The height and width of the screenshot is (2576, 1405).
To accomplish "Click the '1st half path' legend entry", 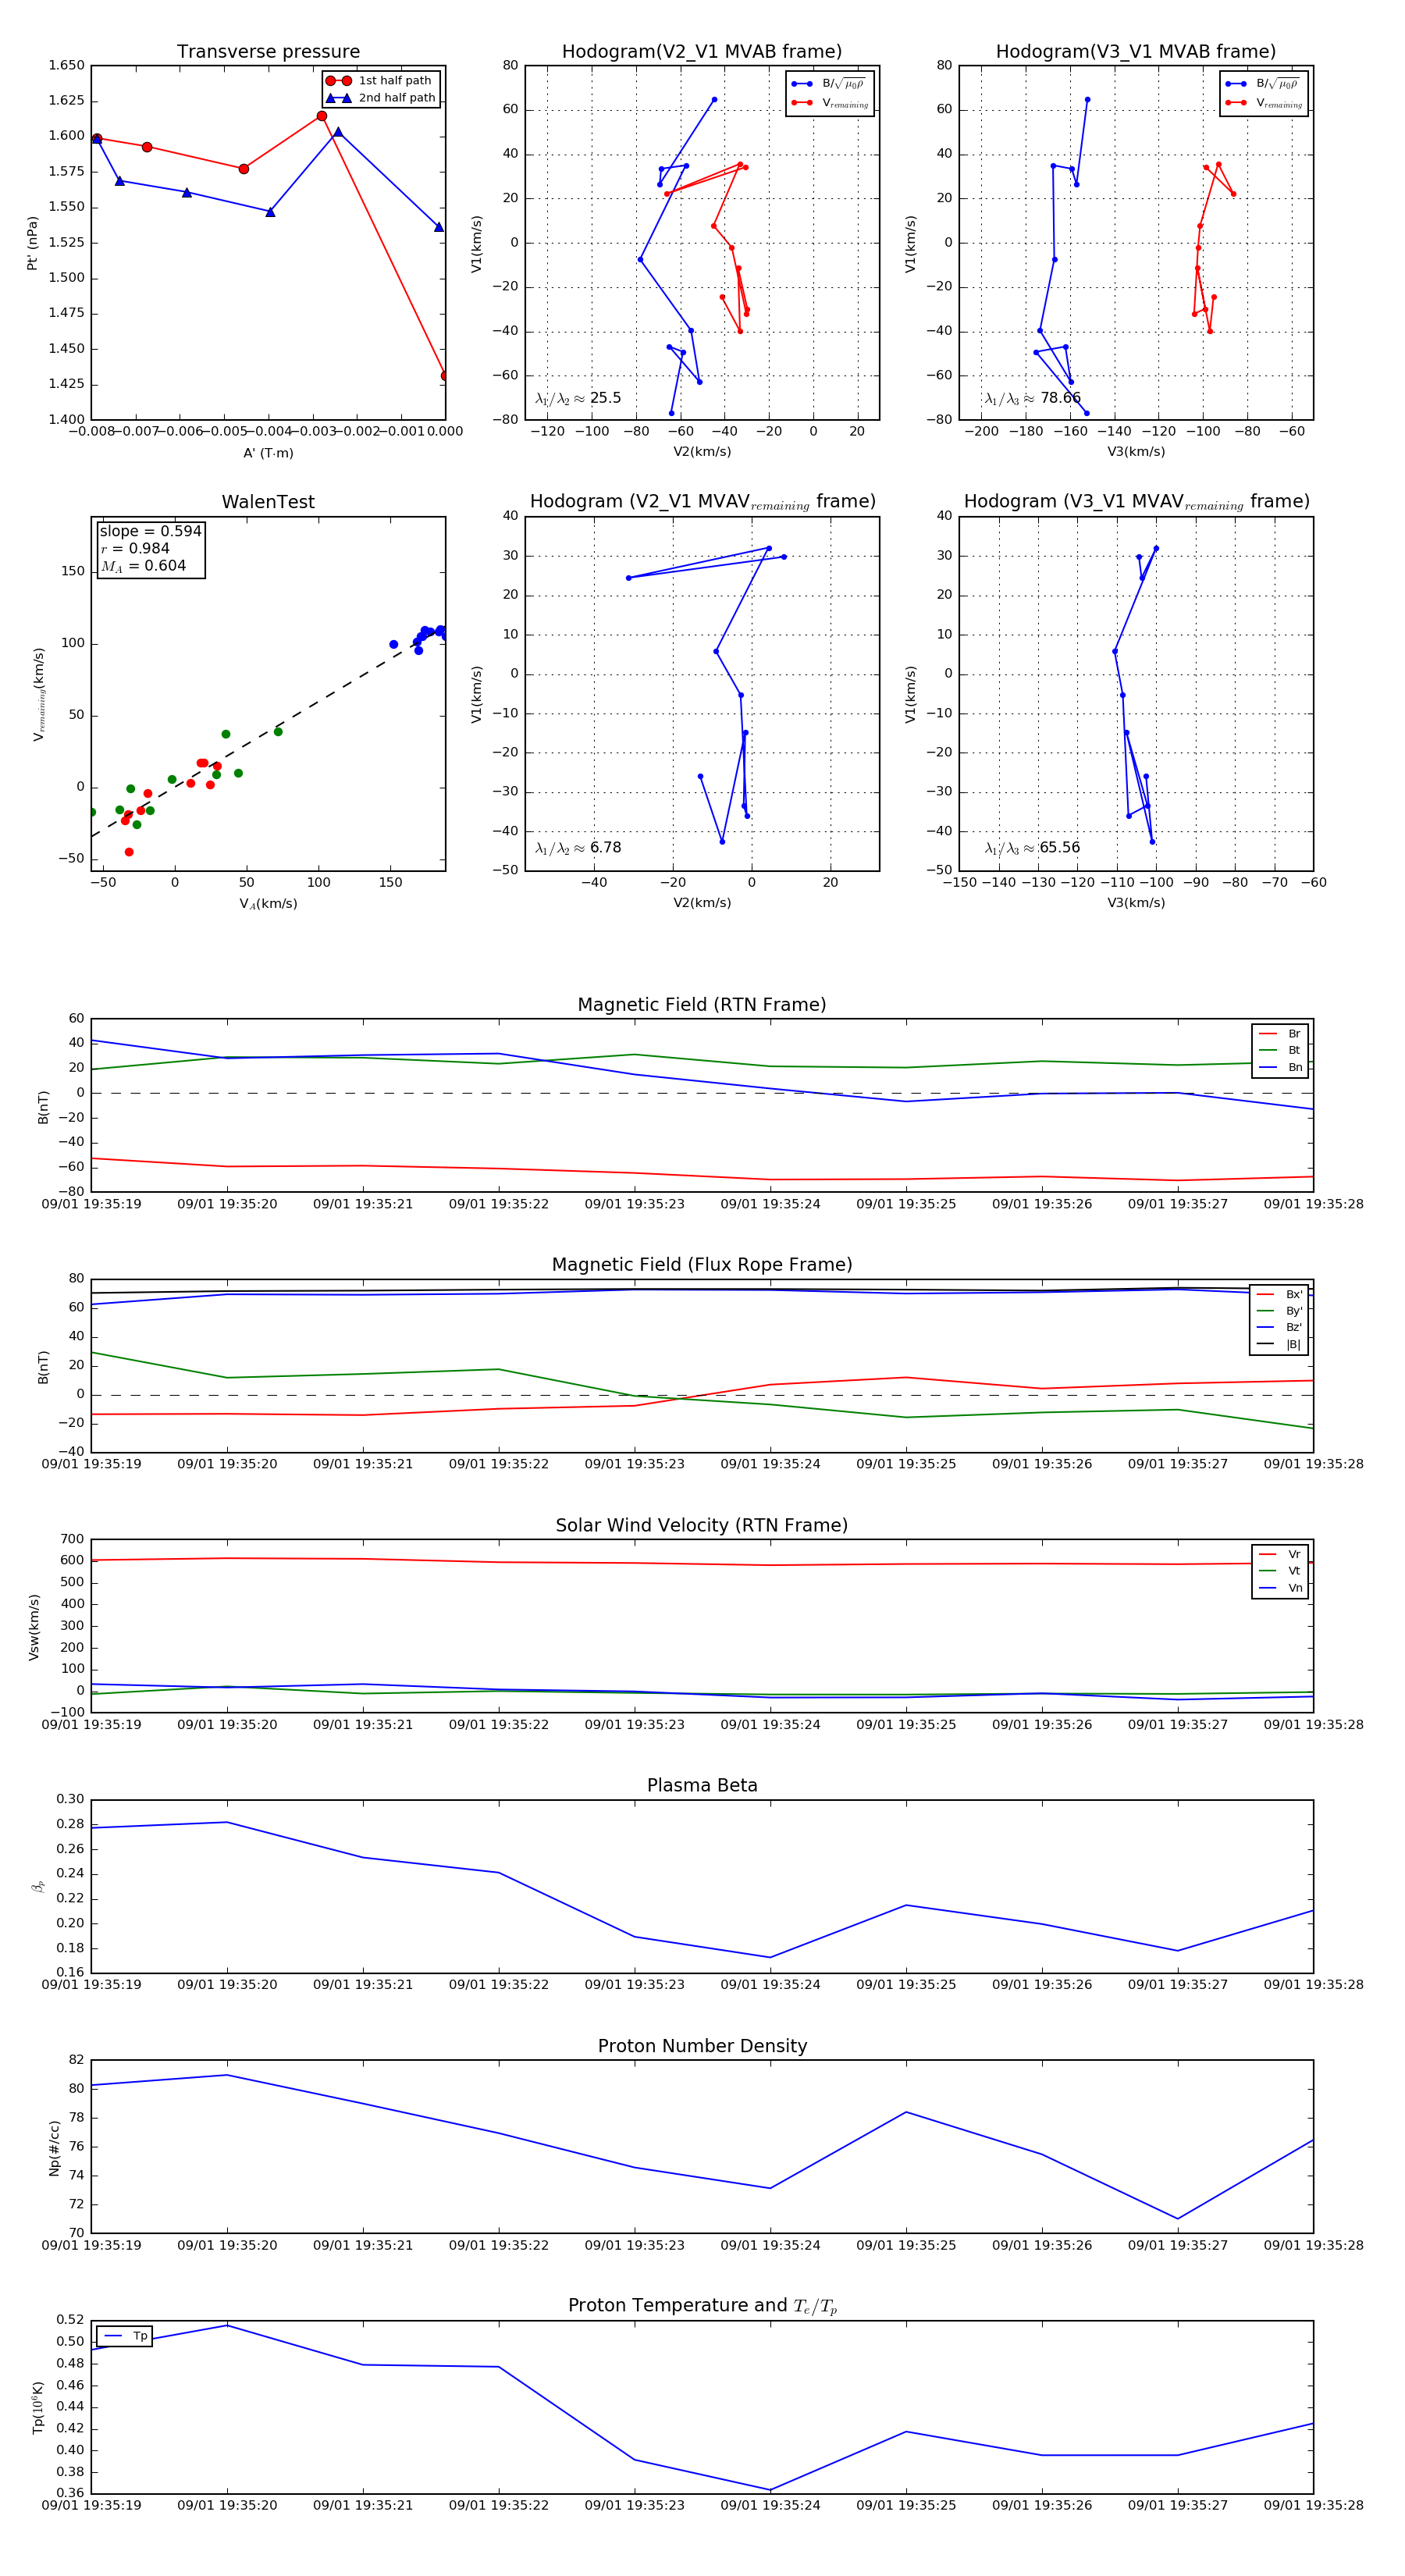I will pyautogui.click(x=381, y=81).
